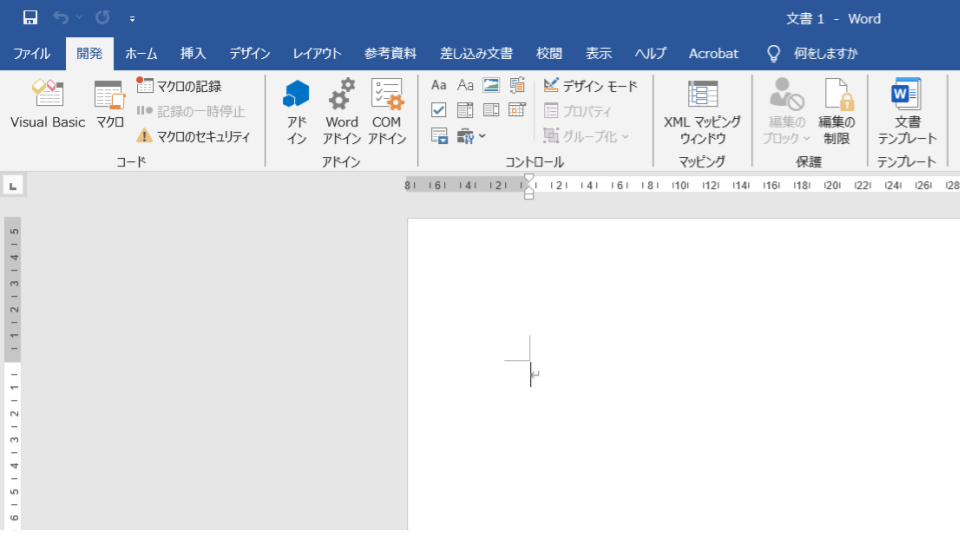
Task: Switch to the ホーム (Home) tab
Action: pos(141,54)
